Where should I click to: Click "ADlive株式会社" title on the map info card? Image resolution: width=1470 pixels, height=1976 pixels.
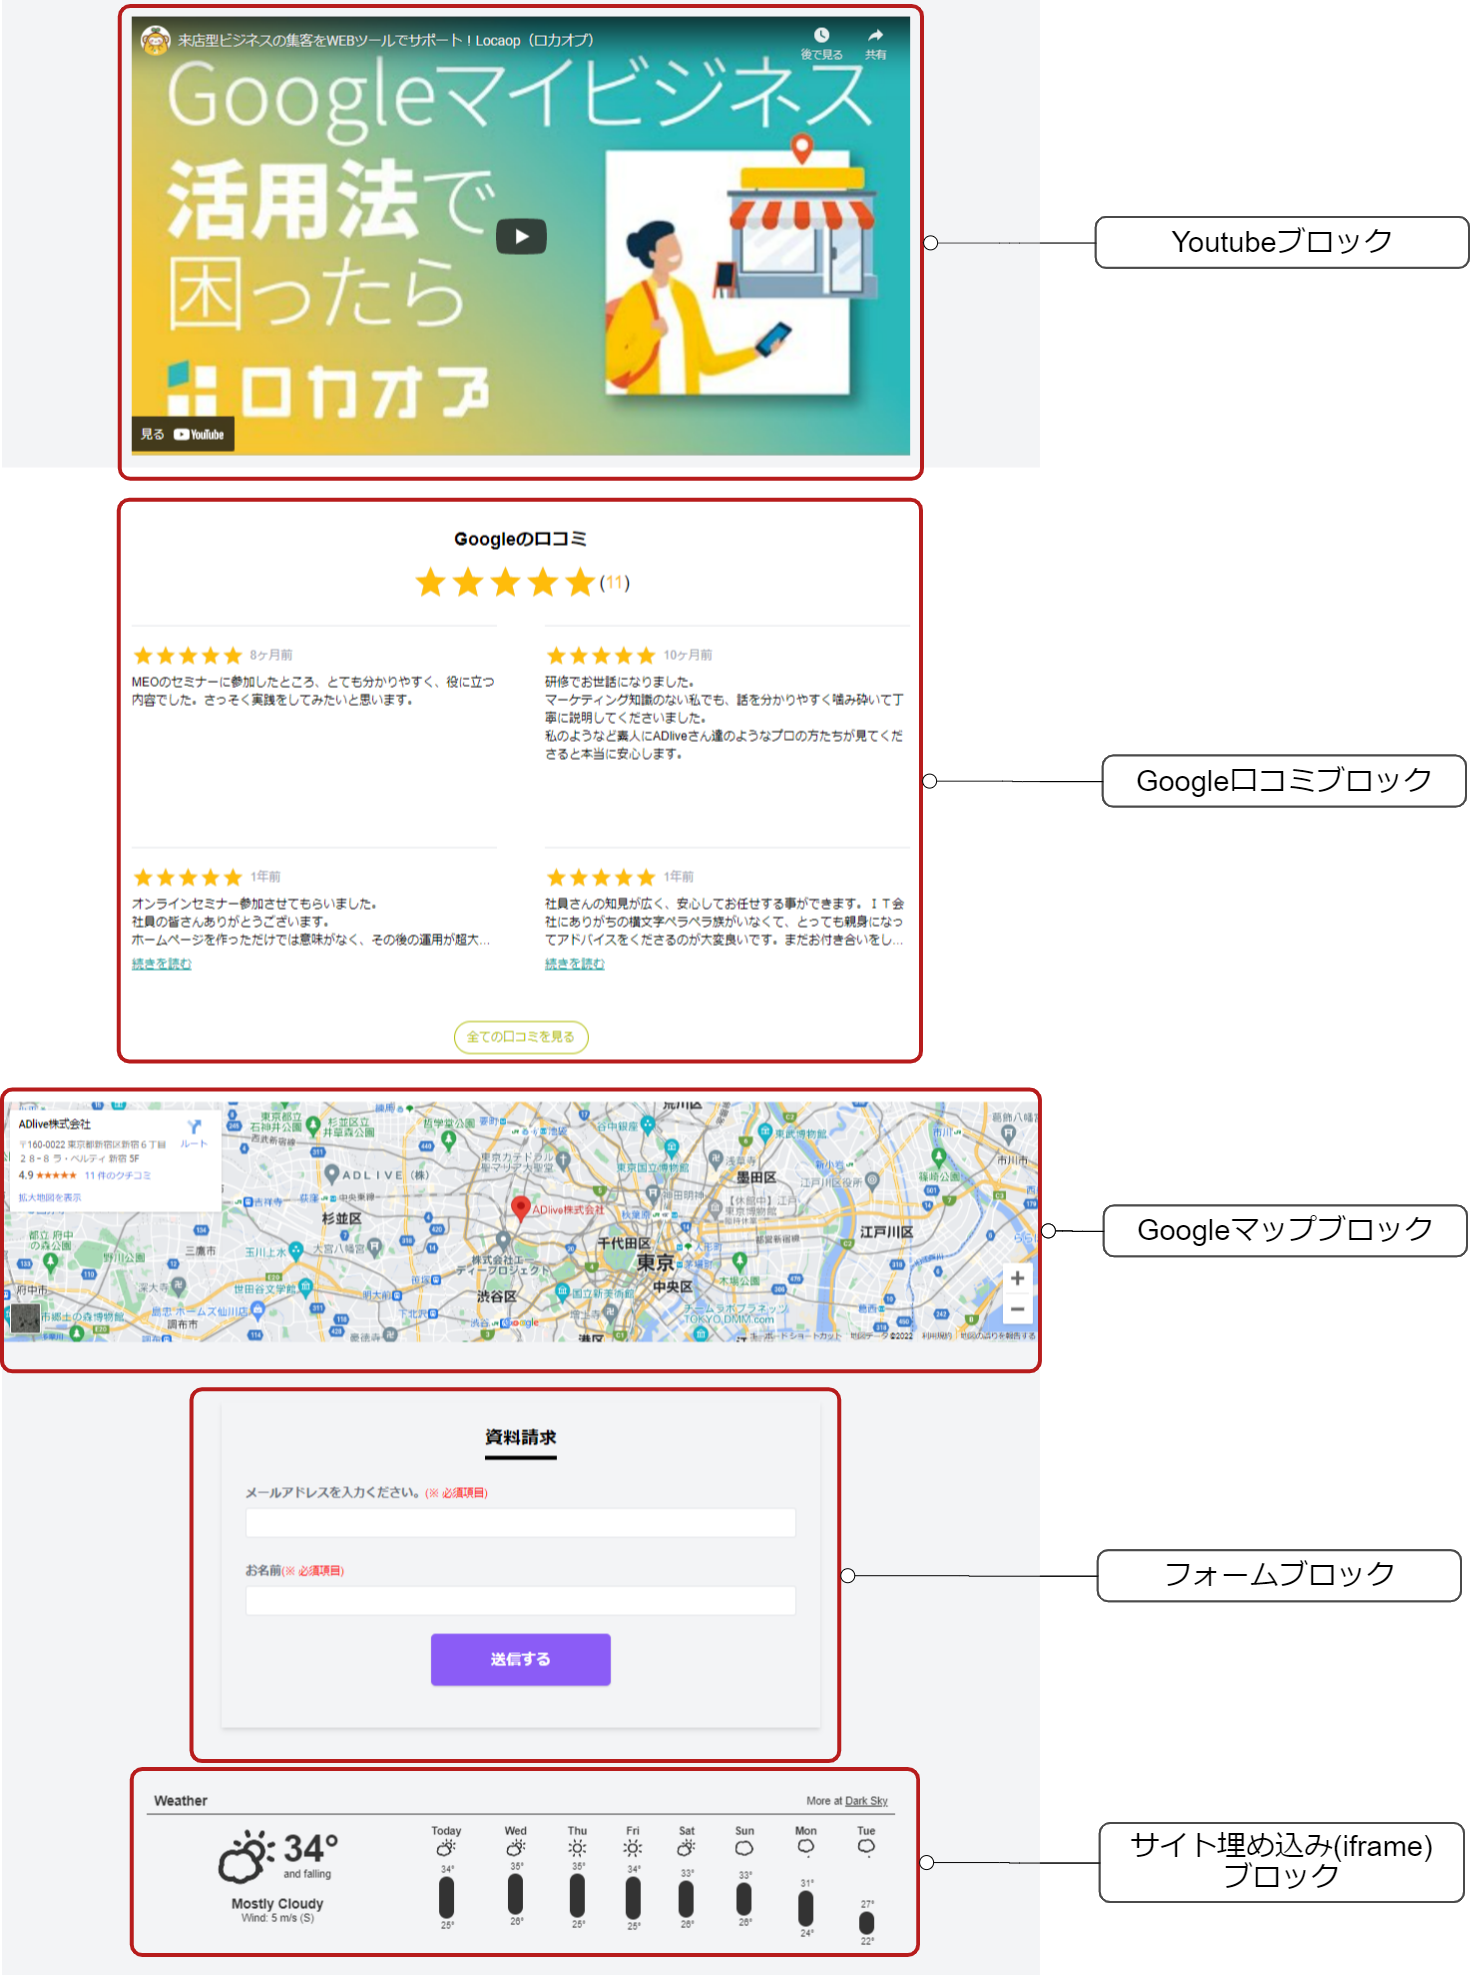pos(55,1124)
